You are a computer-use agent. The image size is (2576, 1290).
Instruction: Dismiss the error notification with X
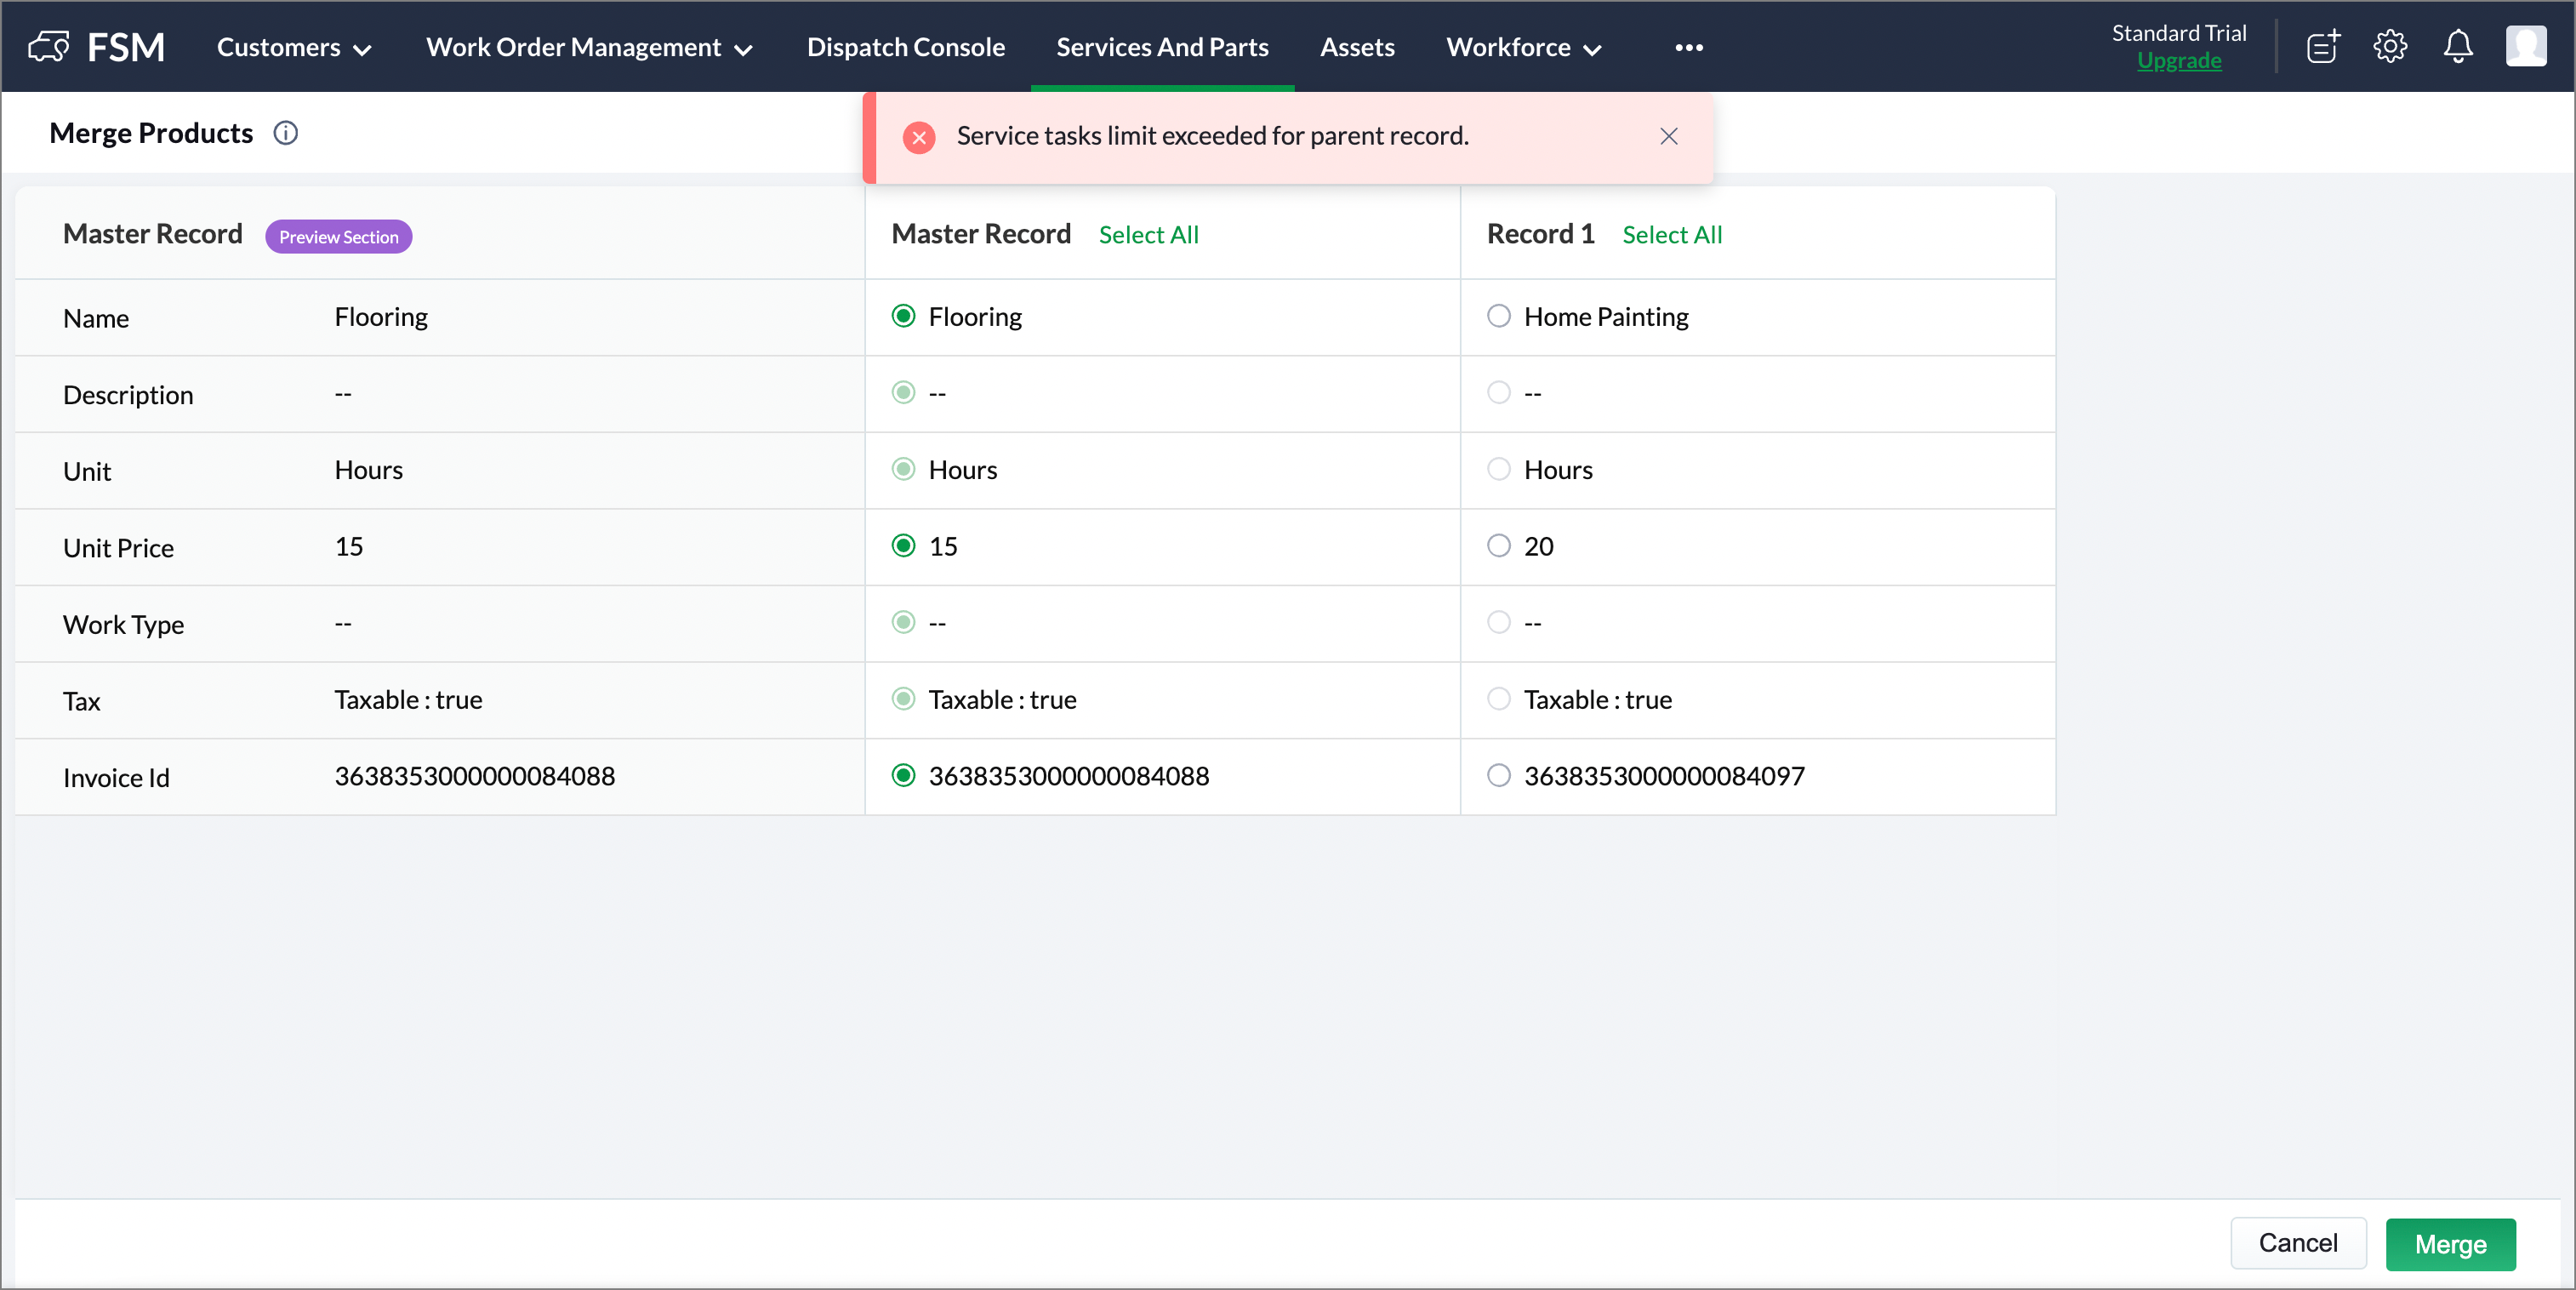point(1668,137)
